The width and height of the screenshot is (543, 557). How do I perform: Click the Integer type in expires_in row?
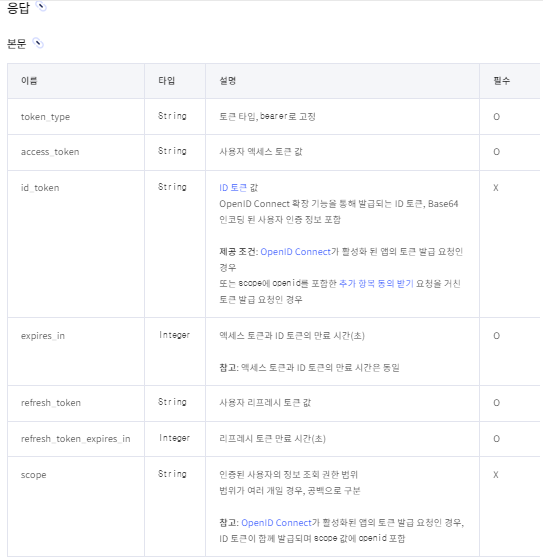(x=174, y=335)
